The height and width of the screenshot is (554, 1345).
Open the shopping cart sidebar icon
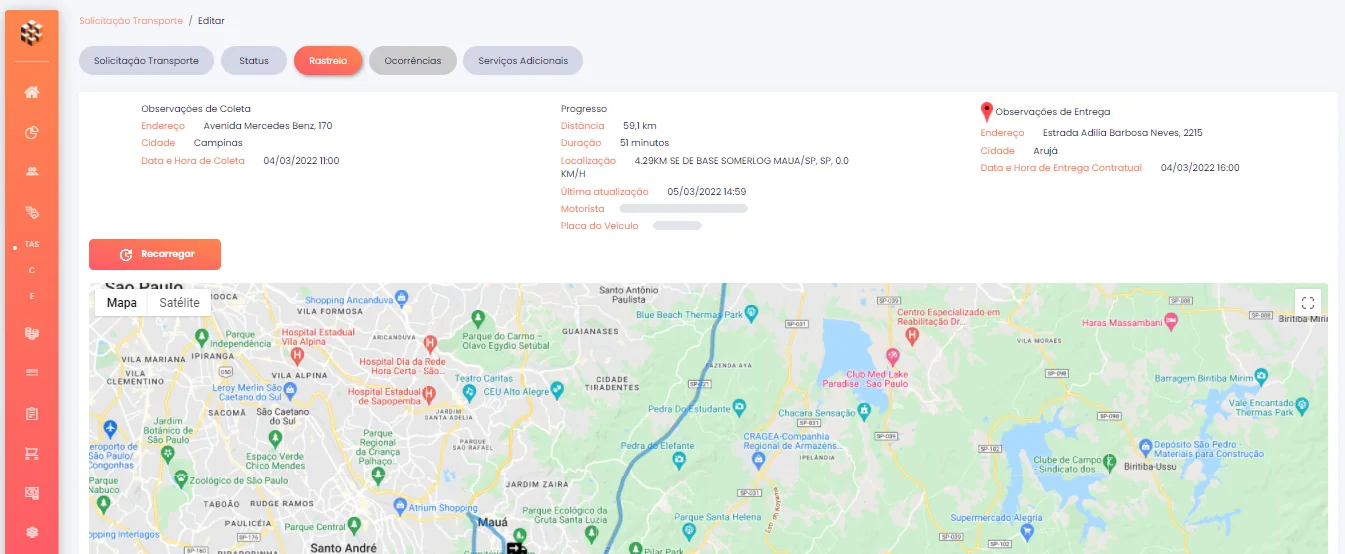(32, 453)
